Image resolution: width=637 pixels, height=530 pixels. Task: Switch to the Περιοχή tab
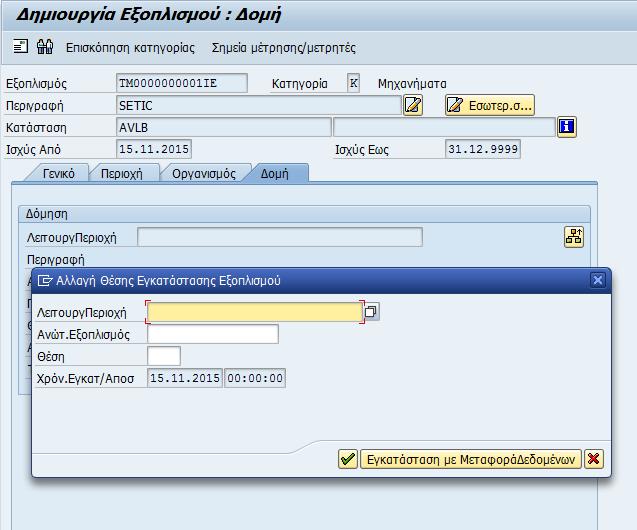(121, 173)
